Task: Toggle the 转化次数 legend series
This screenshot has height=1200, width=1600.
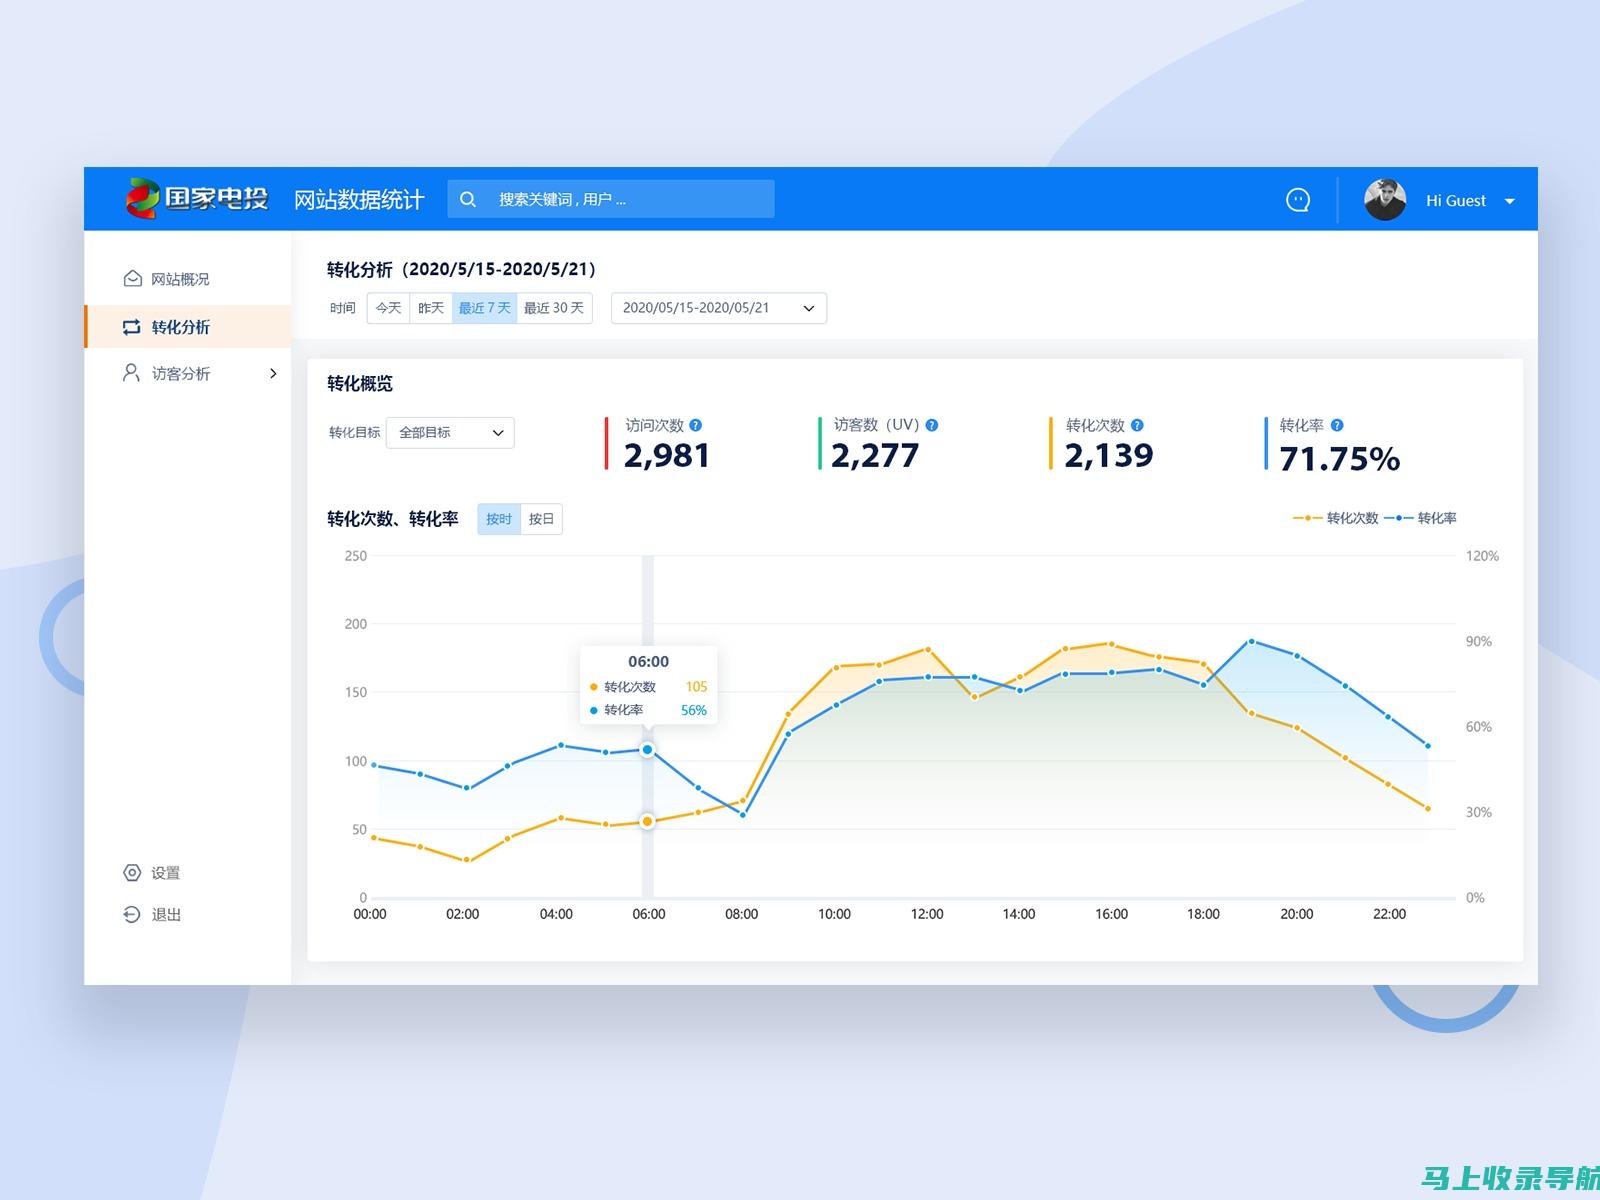Action: click(x=1335, y=518)
